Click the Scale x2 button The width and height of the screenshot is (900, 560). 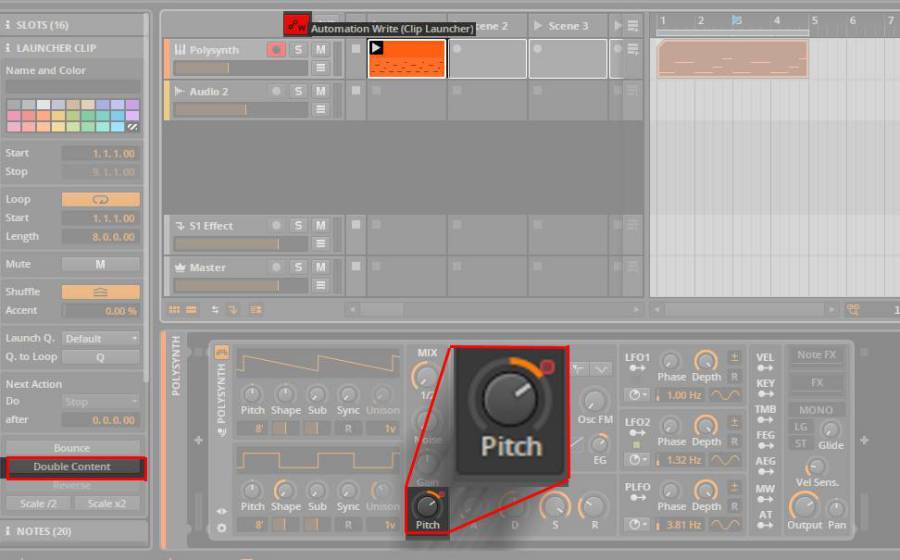[x=105, y=503]
